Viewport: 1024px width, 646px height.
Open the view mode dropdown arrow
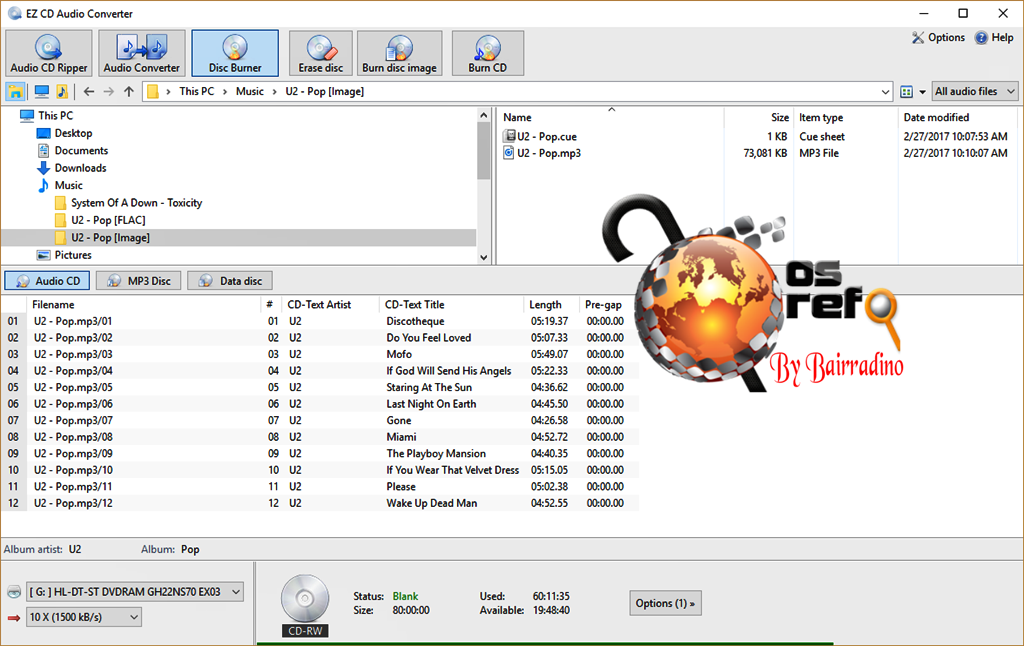coord(922,92)
